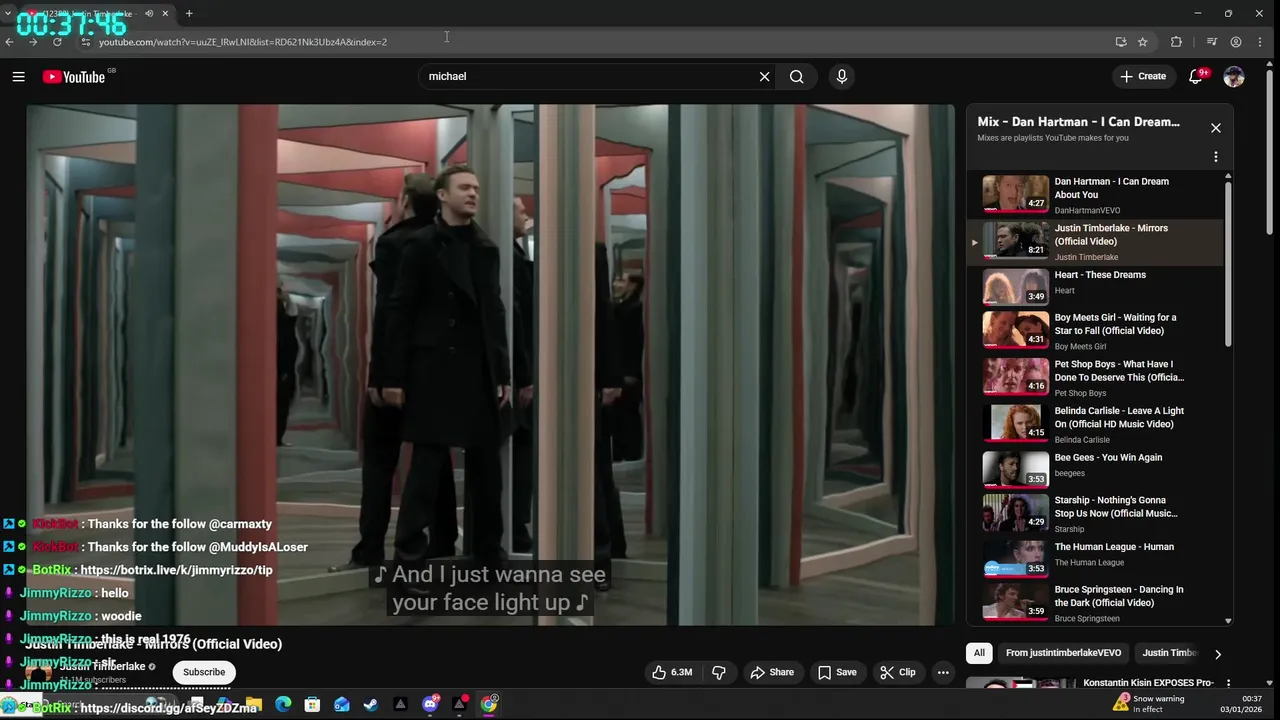The height and width of the screenshot is (720, 1280).
Task: Subscribe to Justin Timberlake channel
Action: click(204, 672)
